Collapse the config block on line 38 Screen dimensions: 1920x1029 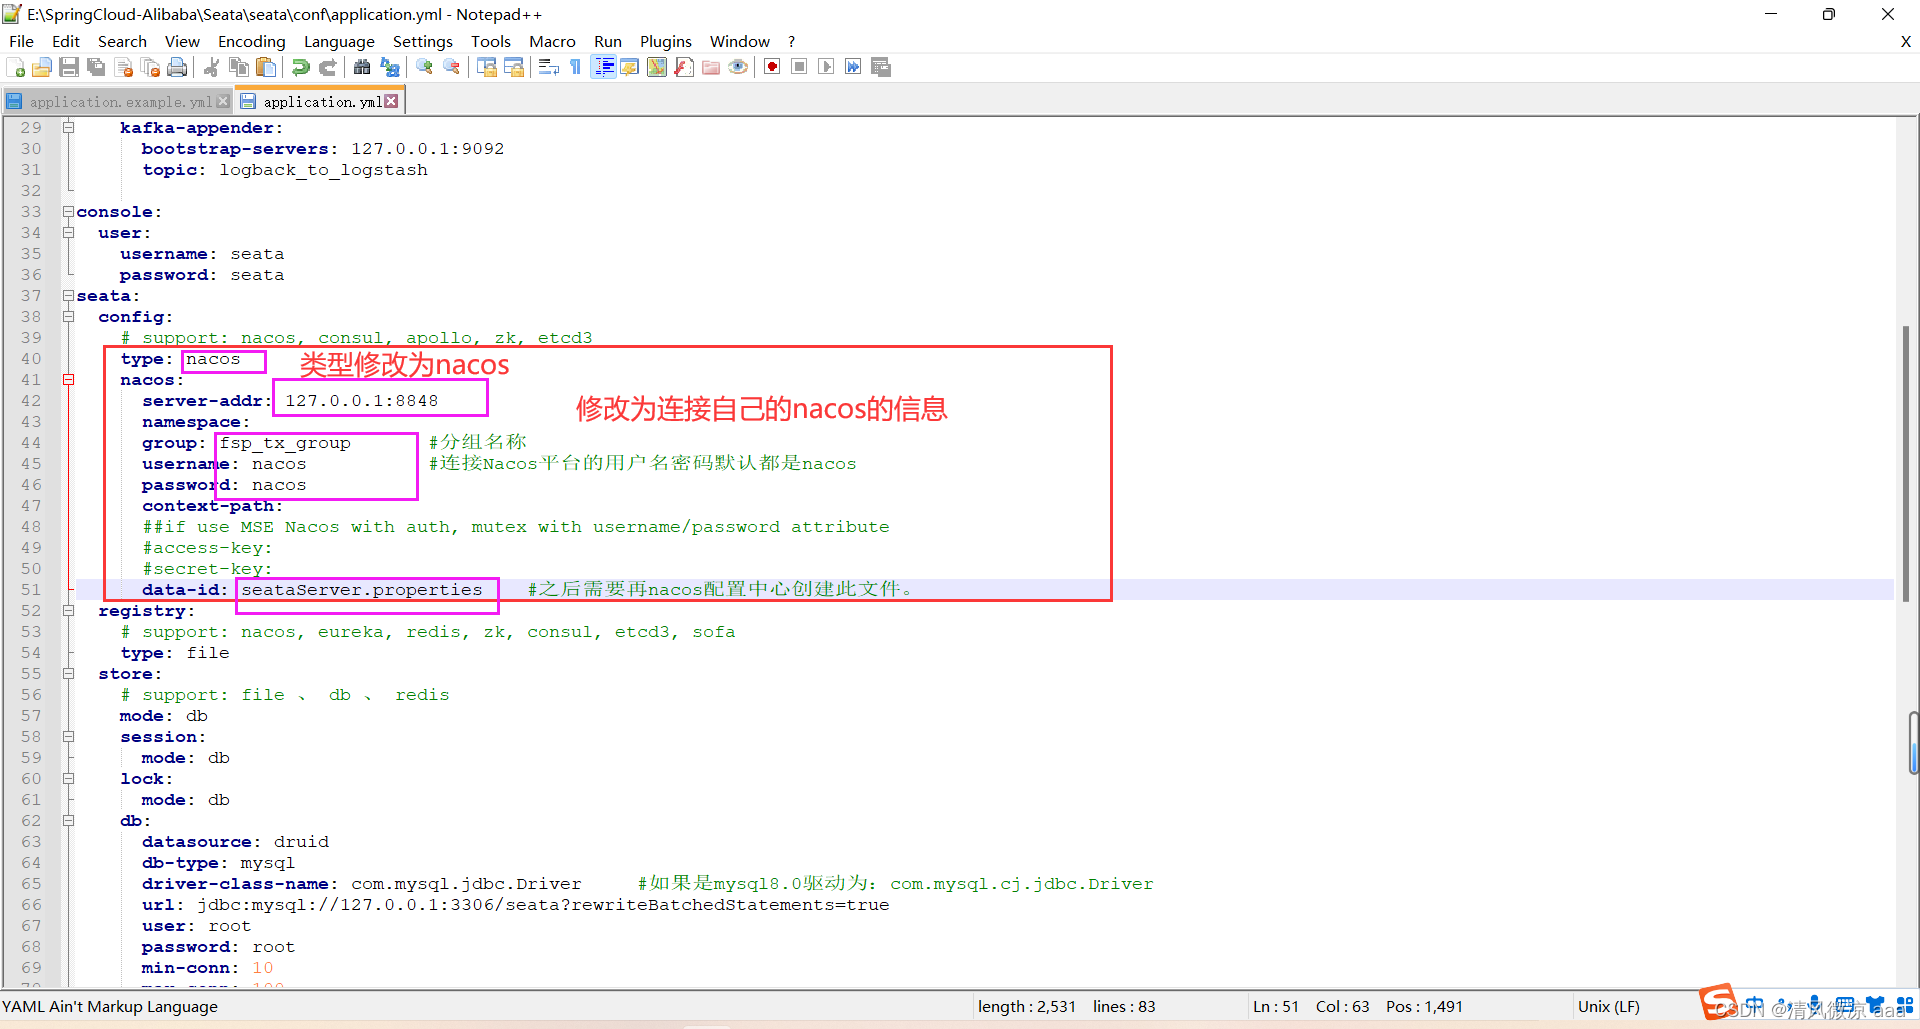tap(69, 317)
